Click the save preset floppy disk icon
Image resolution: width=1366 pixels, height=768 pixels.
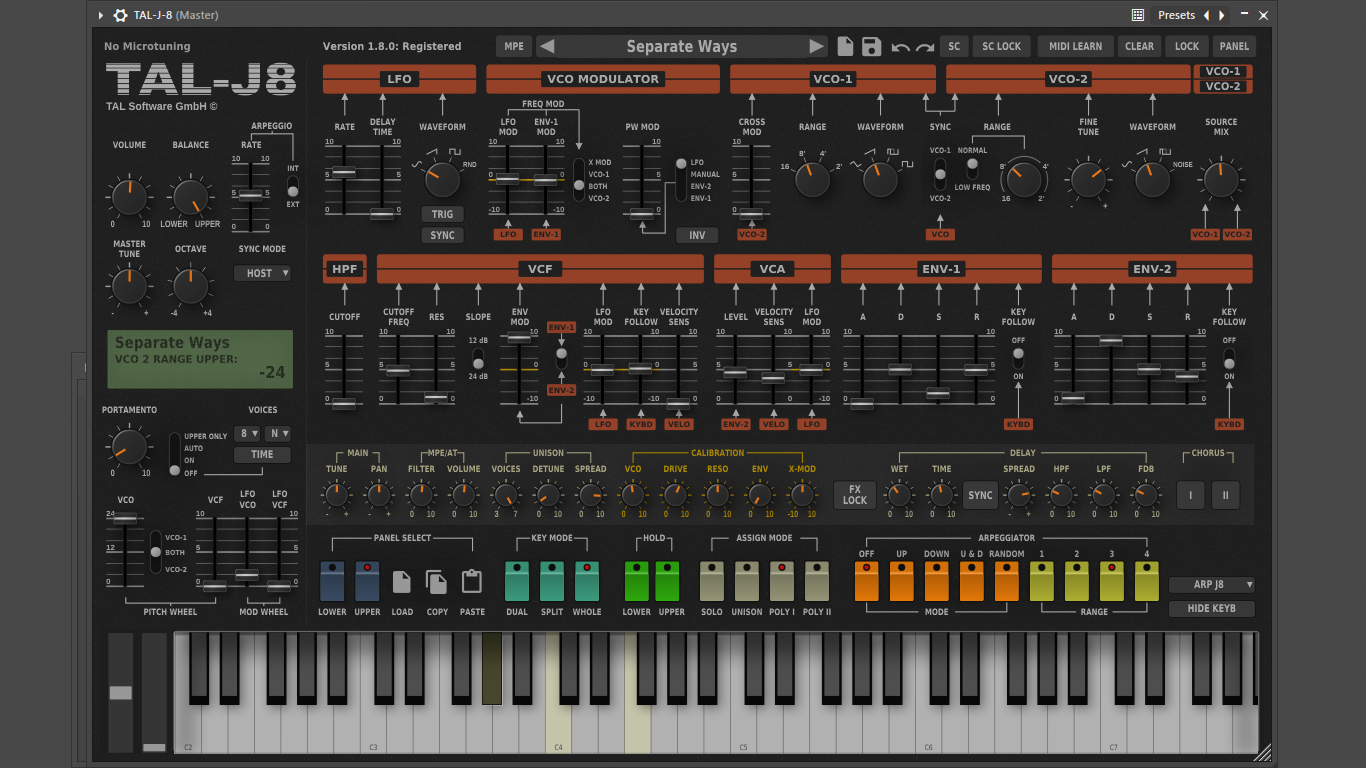coord(871,46)
